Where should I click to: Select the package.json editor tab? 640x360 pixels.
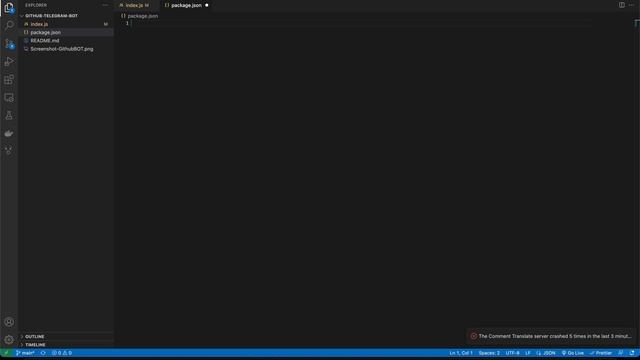[186, 5]
